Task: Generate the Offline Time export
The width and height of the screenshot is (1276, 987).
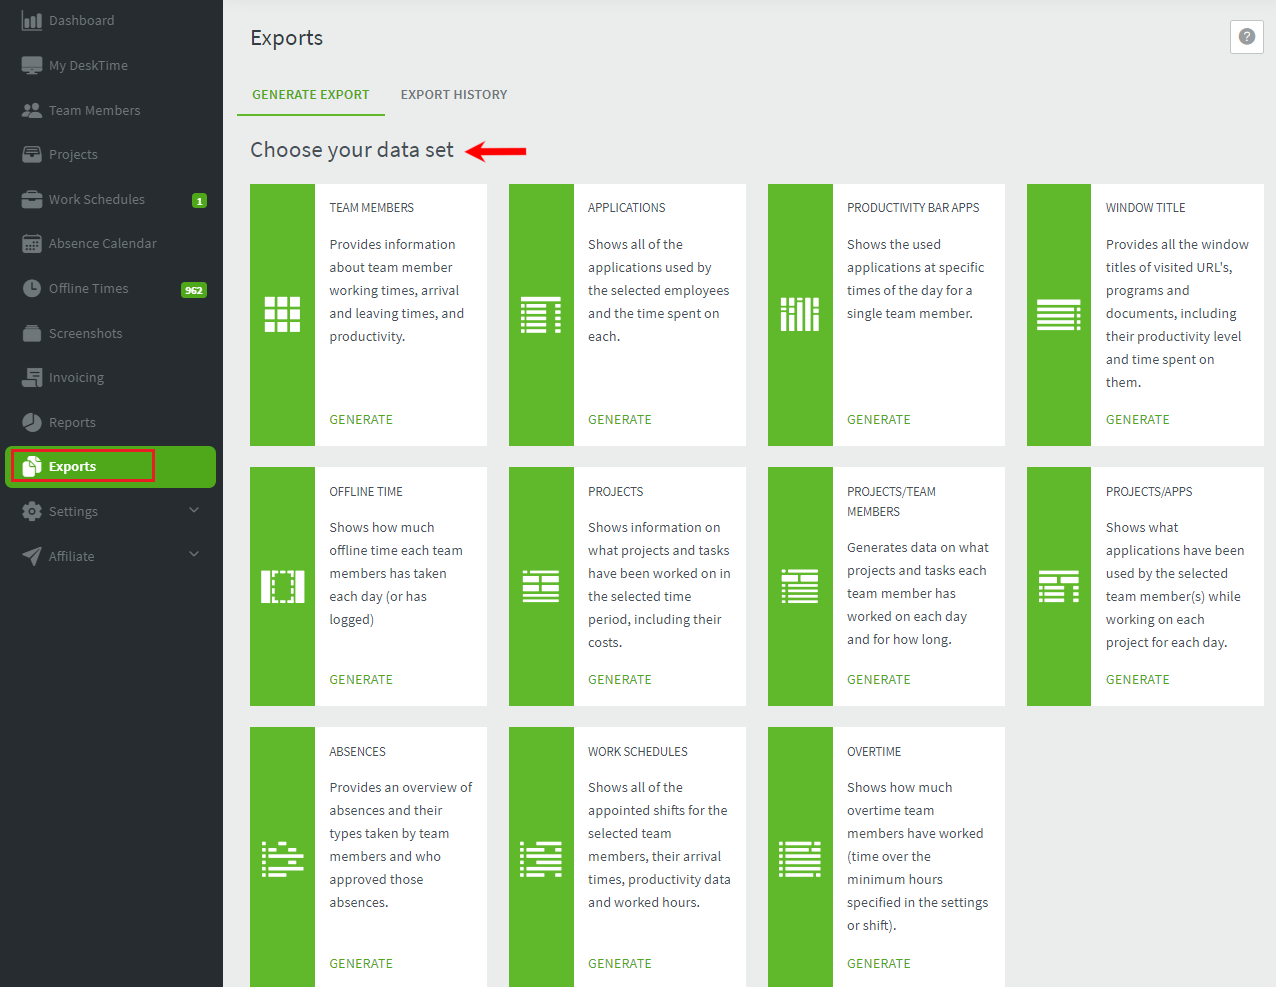Action: click(x=361, y=680)
